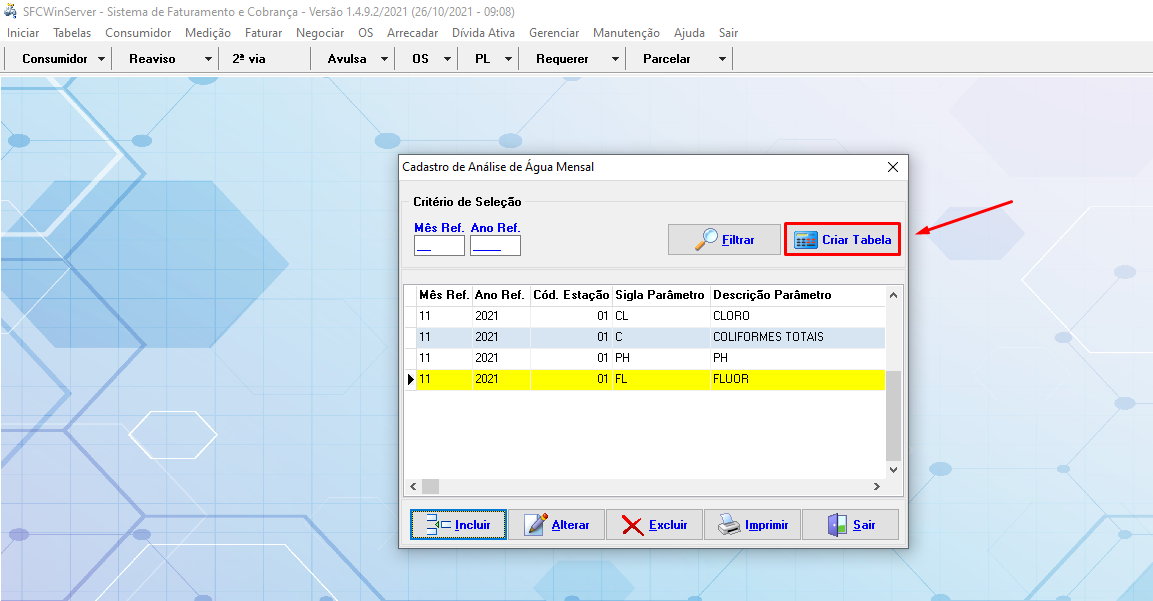
Task: Click the horizontal scrollbar right arrow
Action: (876, 487)
